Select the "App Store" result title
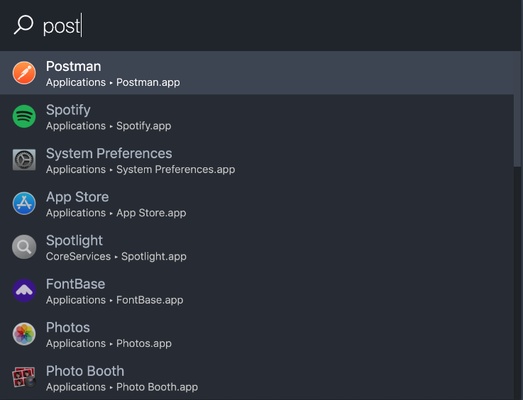Screen dimensions: 523x400 tap(77, 197)
